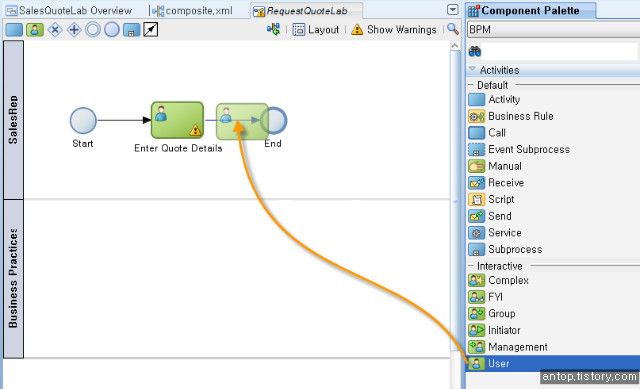
Task: Select the Activity tool in editor toolbar
Action: click(14, 30)
